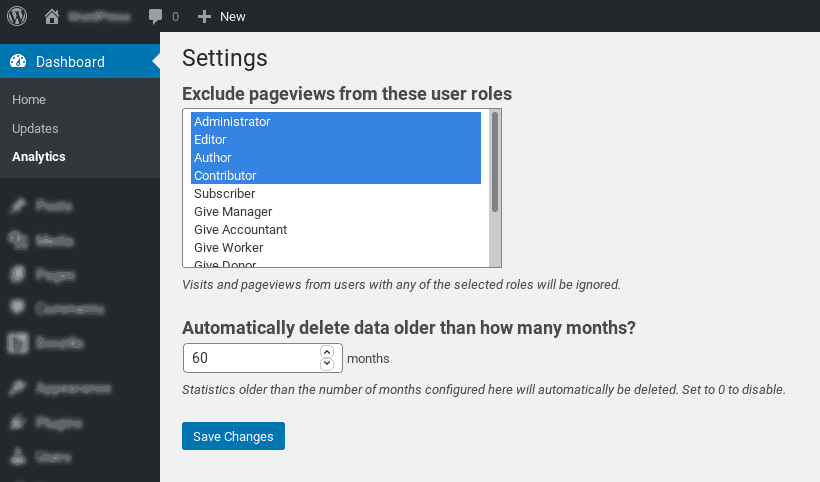
Task: Go to Updates submenu item
Action: tap(35, 129)
